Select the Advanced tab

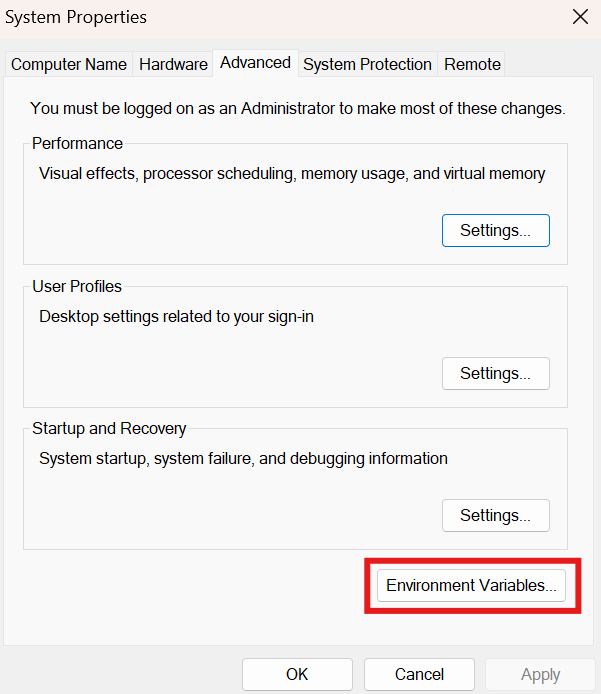(x=255, y=62)
